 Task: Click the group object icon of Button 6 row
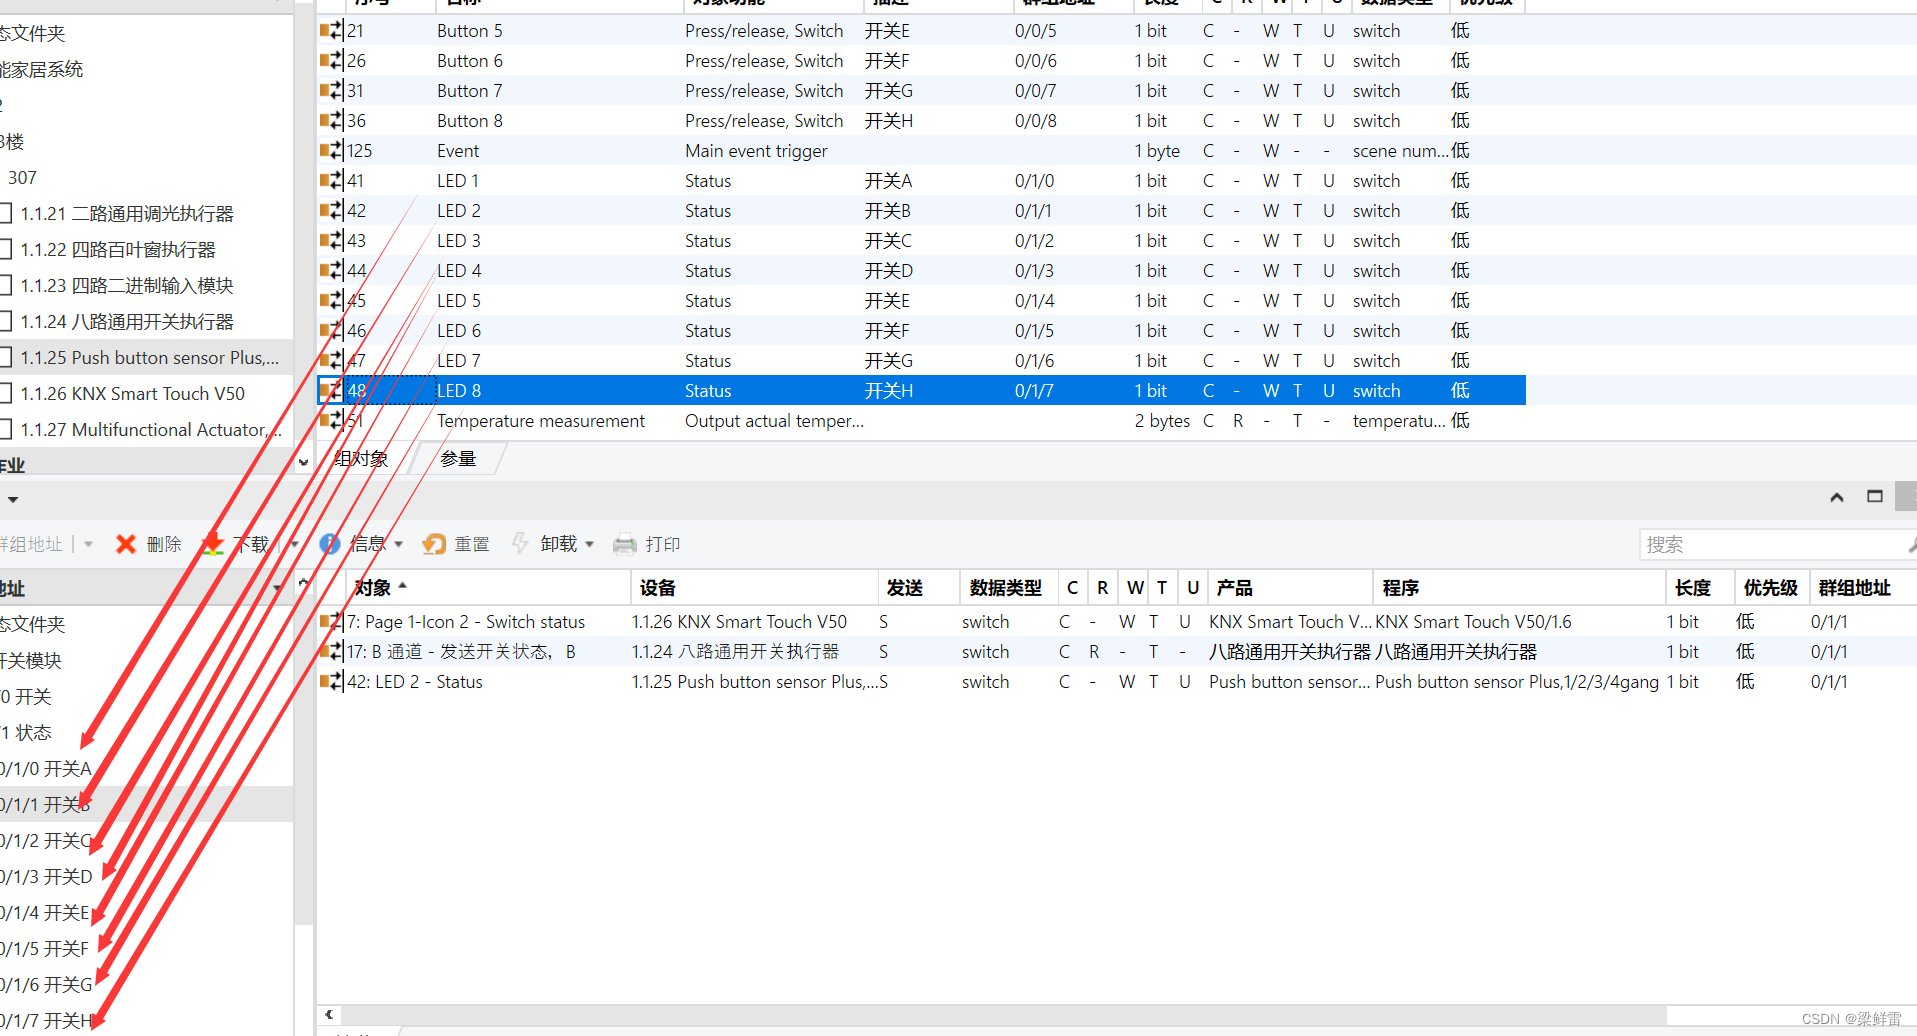tap(331, 61)
